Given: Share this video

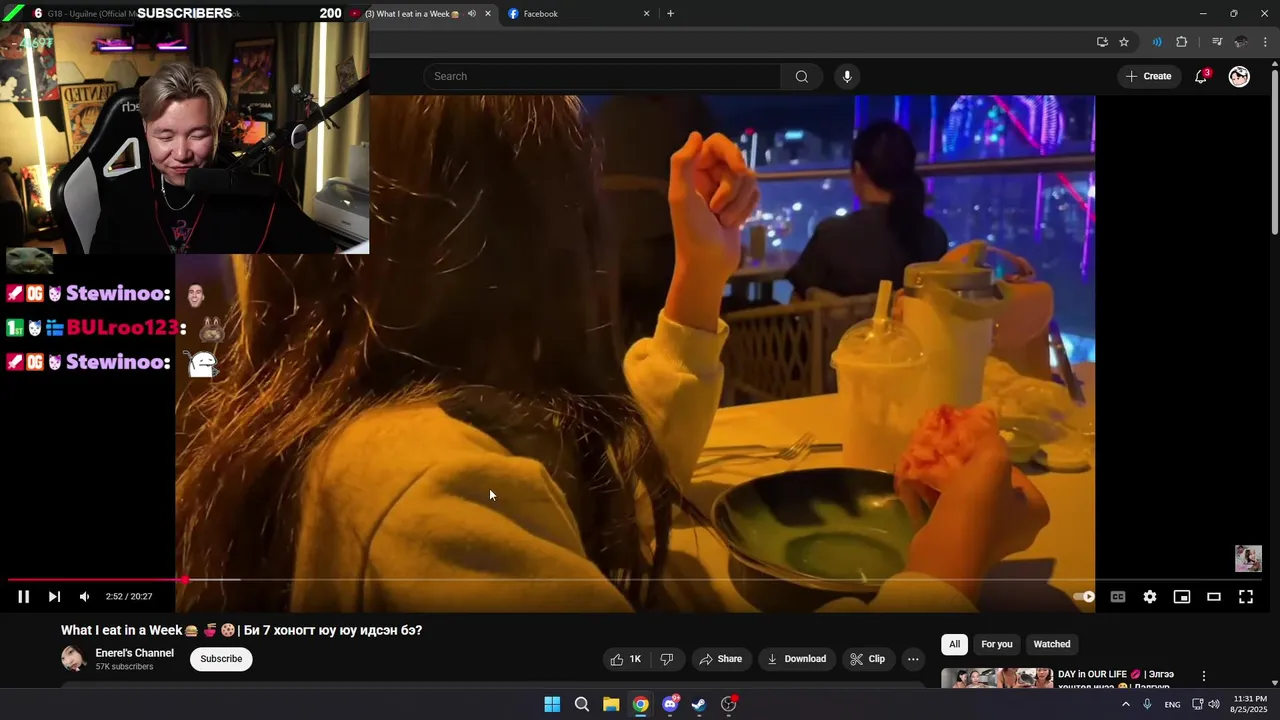Looking at the screenshot, I should 721,659.
